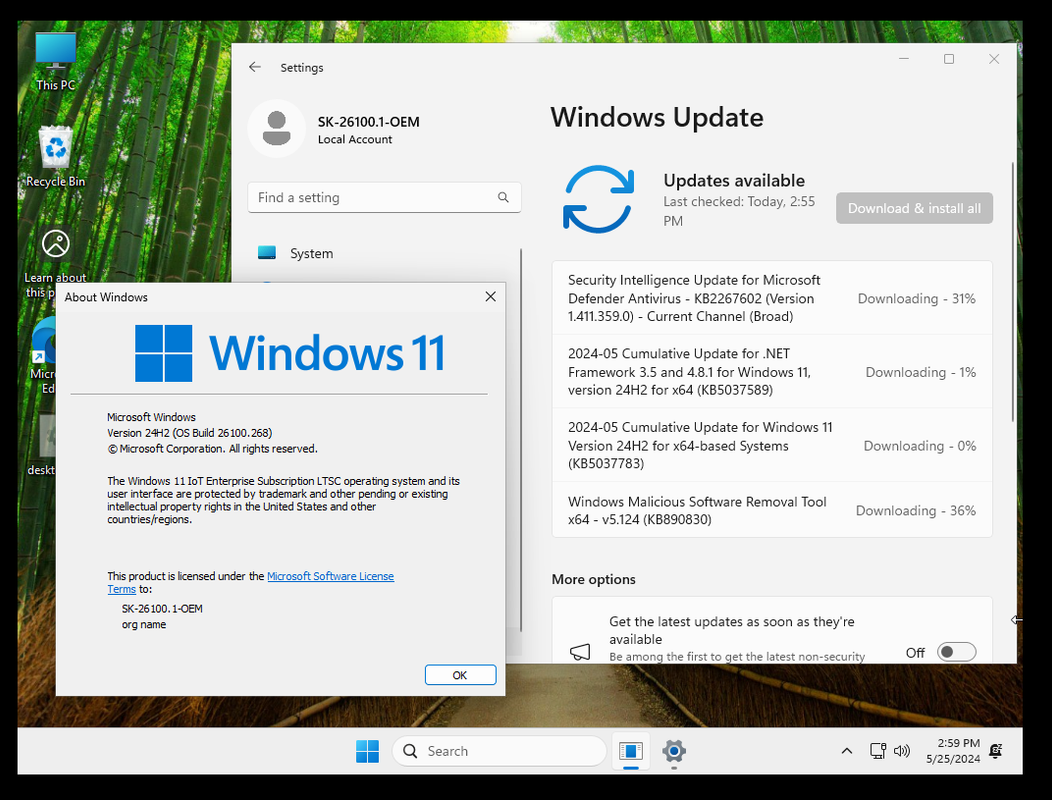Open the Recycle Bin desktop icon
Screen dimensions: 1052x800
(x=56, y=157)
